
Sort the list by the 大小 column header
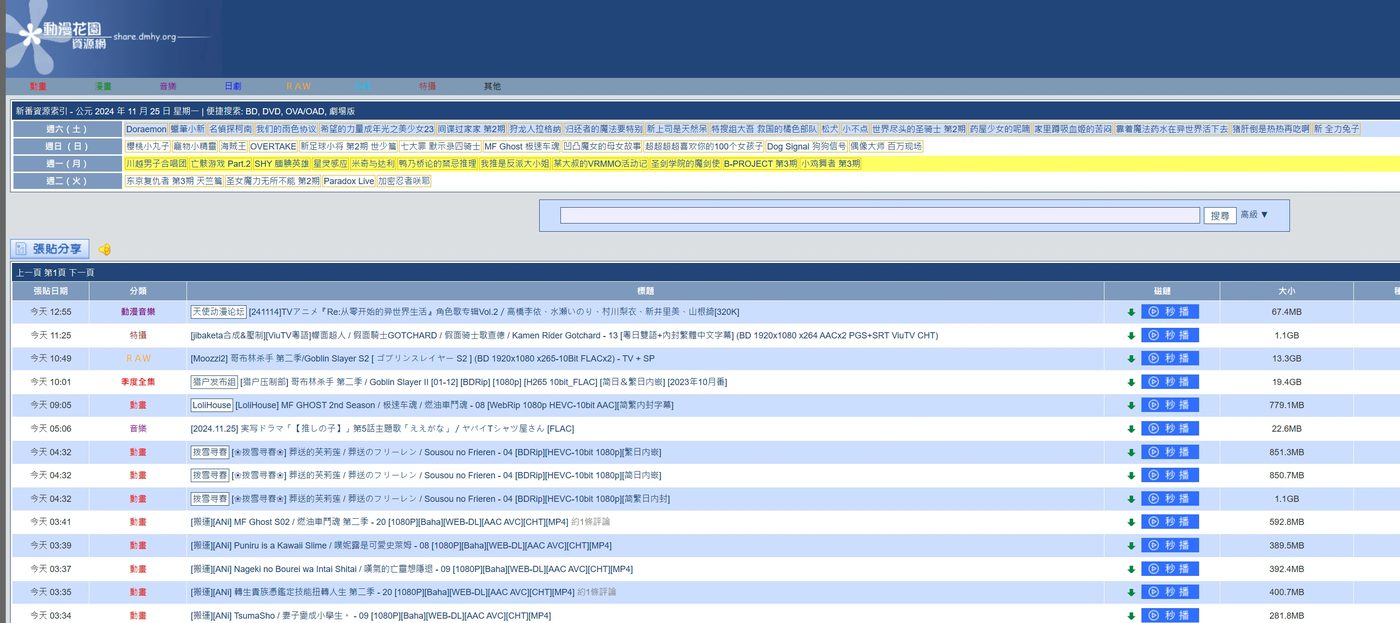(x=1286, y=290)
